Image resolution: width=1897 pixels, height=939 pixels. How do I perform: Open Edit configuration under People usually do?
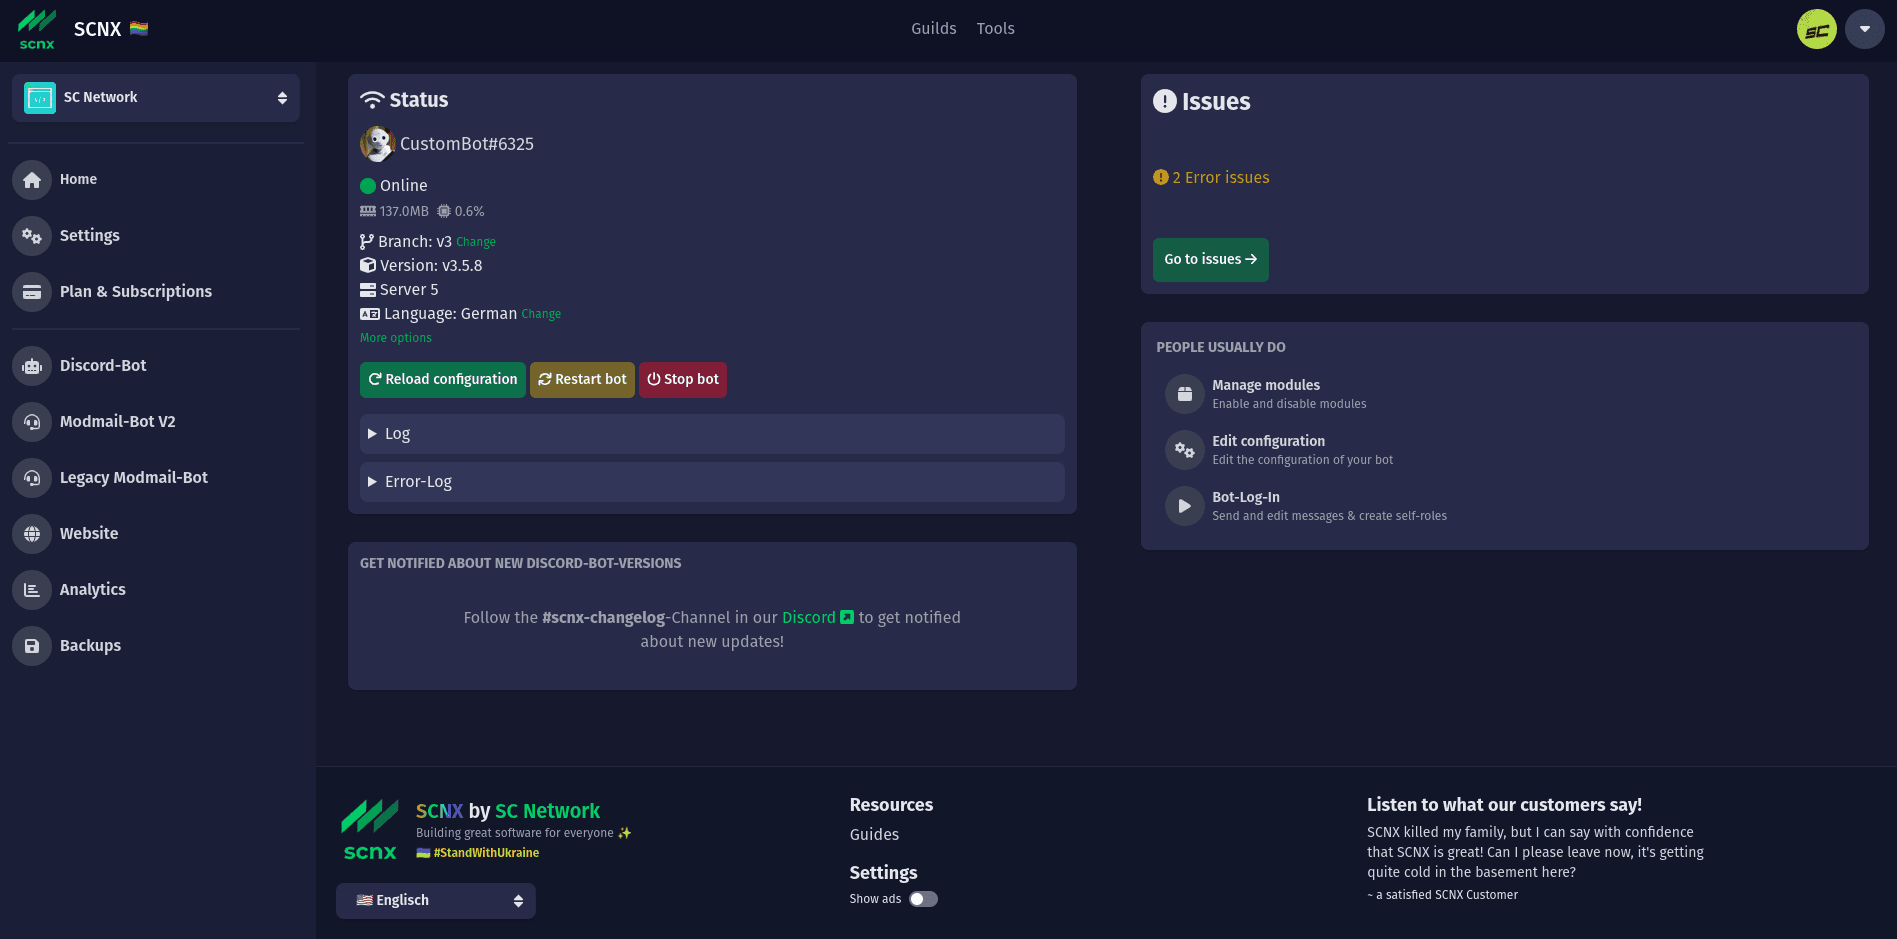pos(1268,441)
